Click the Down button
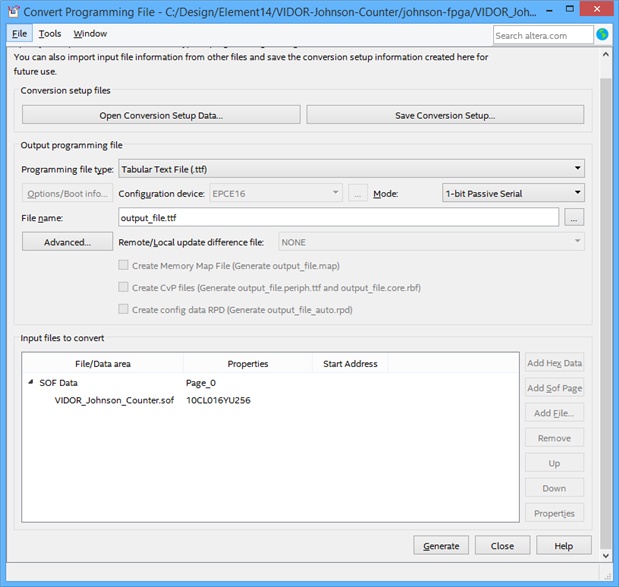 tap(554, 488)
